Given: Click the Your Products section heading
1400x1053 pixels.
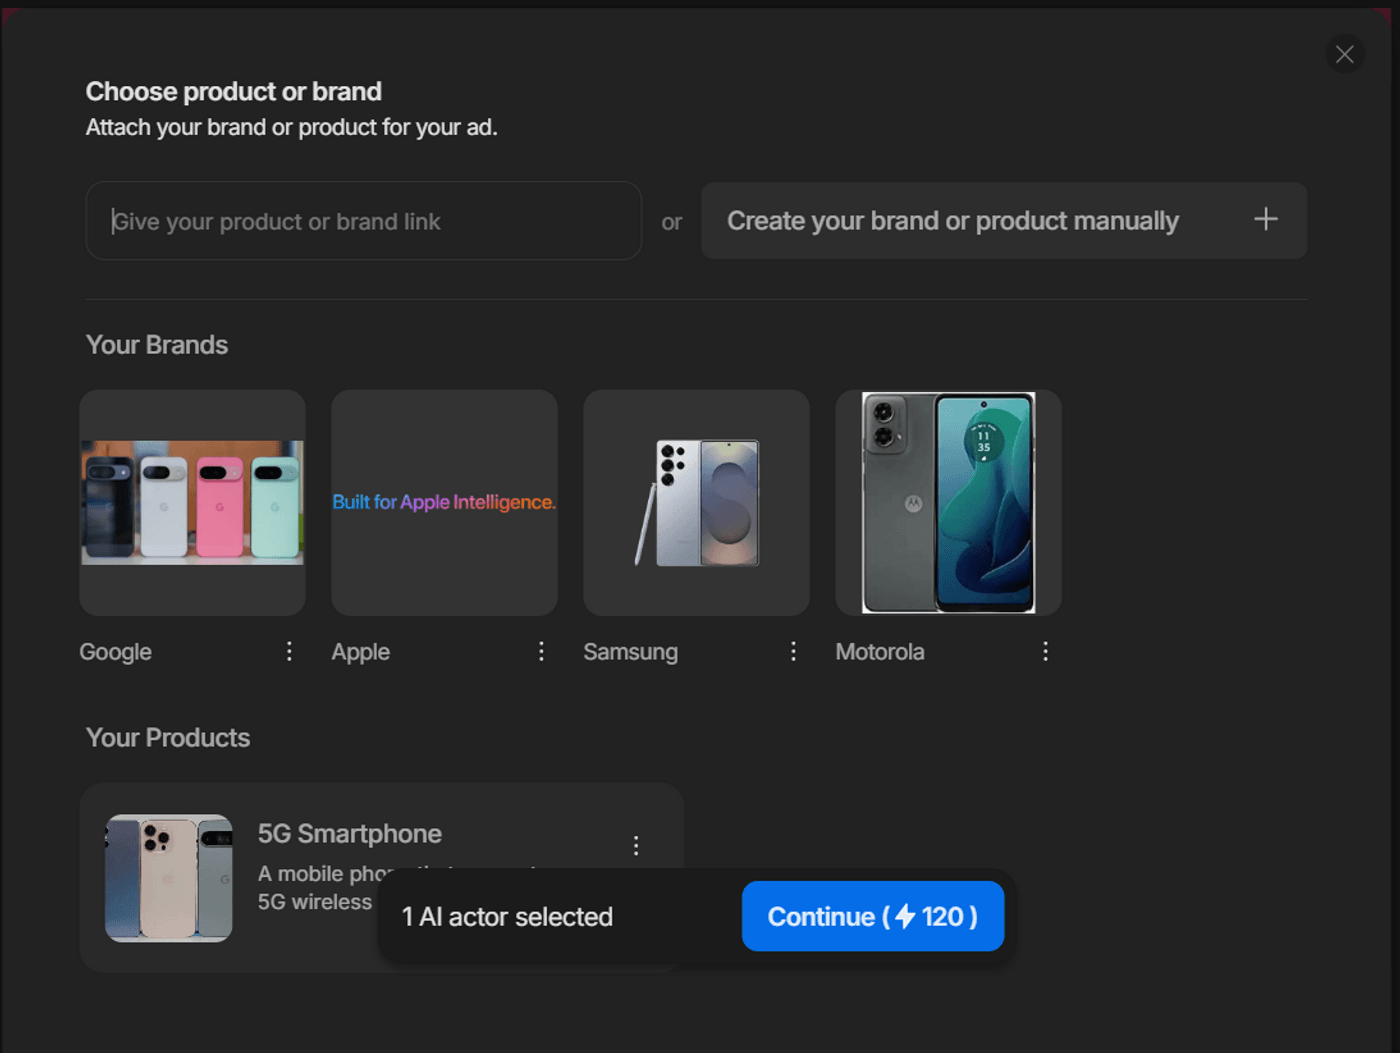Looking at the screenshot, I should point(167,738).
